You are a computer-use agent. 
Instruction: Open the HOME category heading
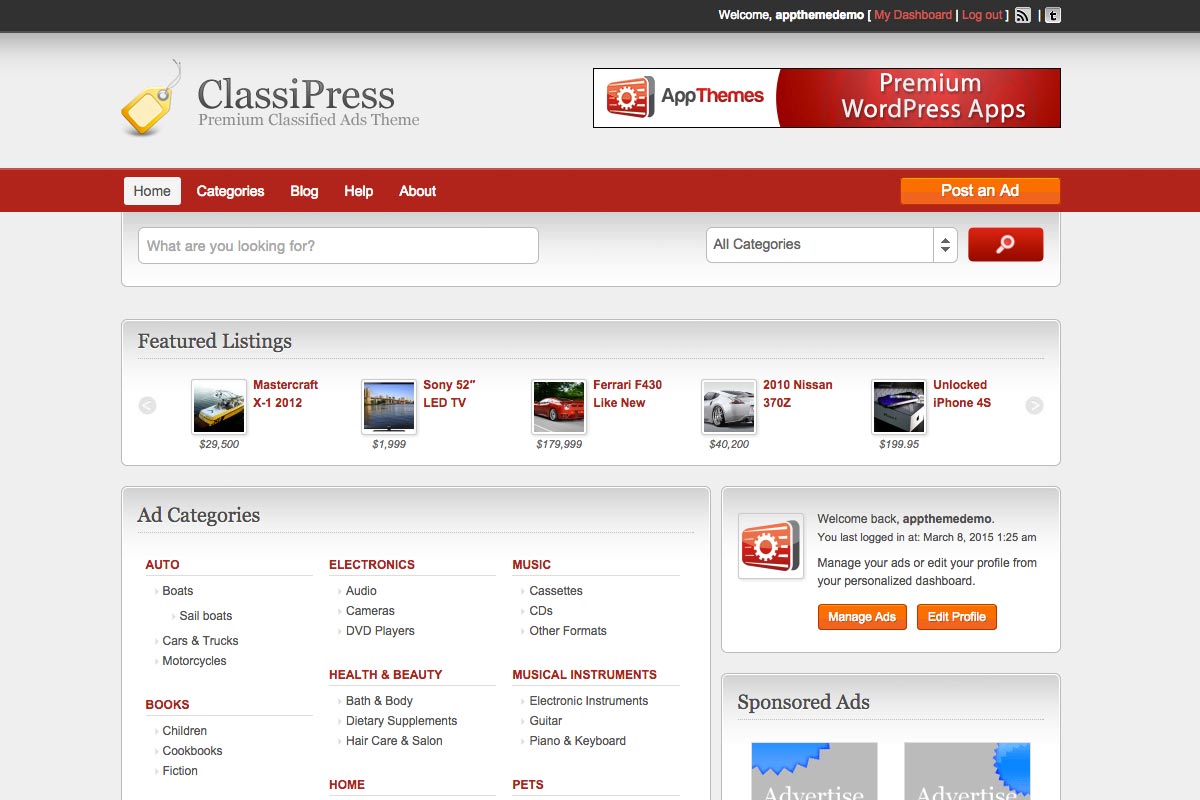pos(347,785)
